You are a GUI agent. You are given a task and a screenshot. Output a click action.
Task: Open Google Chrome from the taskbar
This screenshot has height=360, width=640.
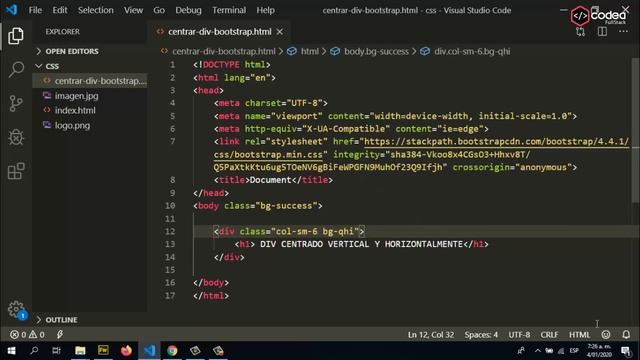pyautogui.click(x=172, y=351)
